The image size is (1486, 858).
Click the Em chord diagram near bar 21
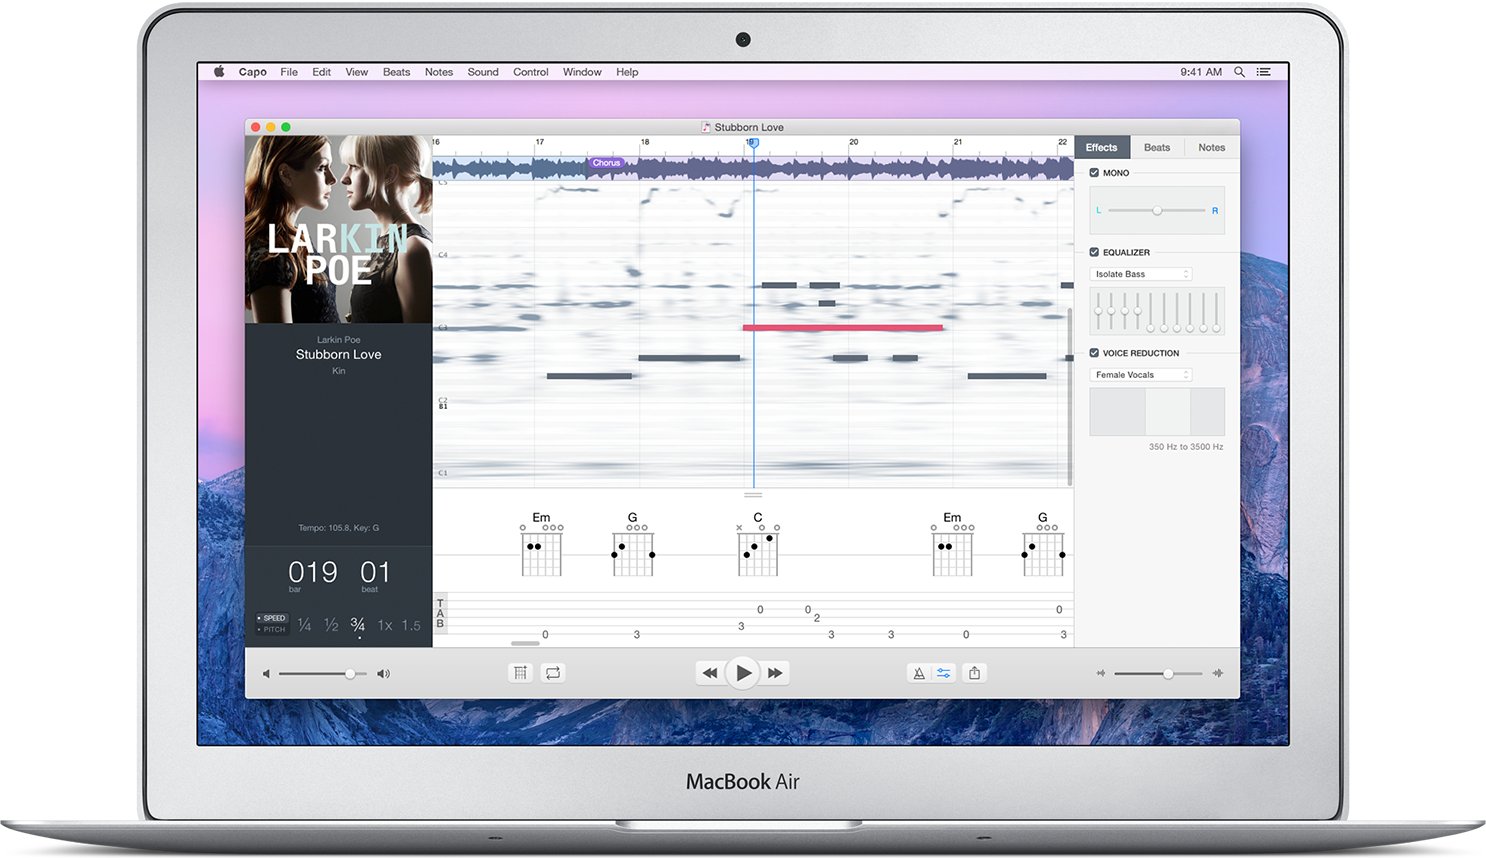click(952, 545)
